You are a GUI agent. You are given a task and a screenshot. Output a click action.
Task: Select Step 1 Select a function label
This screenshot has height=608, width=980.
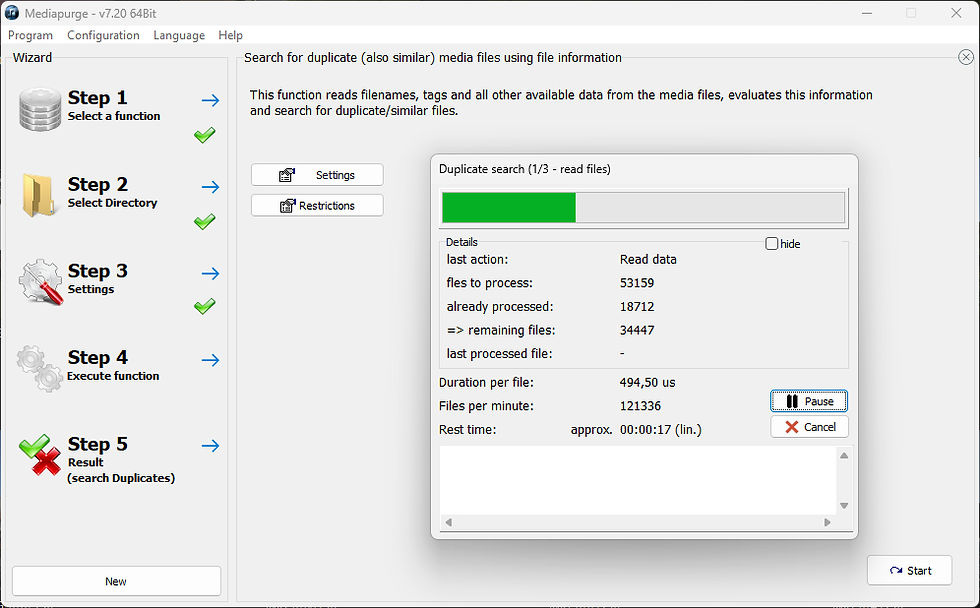click(114, 106)
